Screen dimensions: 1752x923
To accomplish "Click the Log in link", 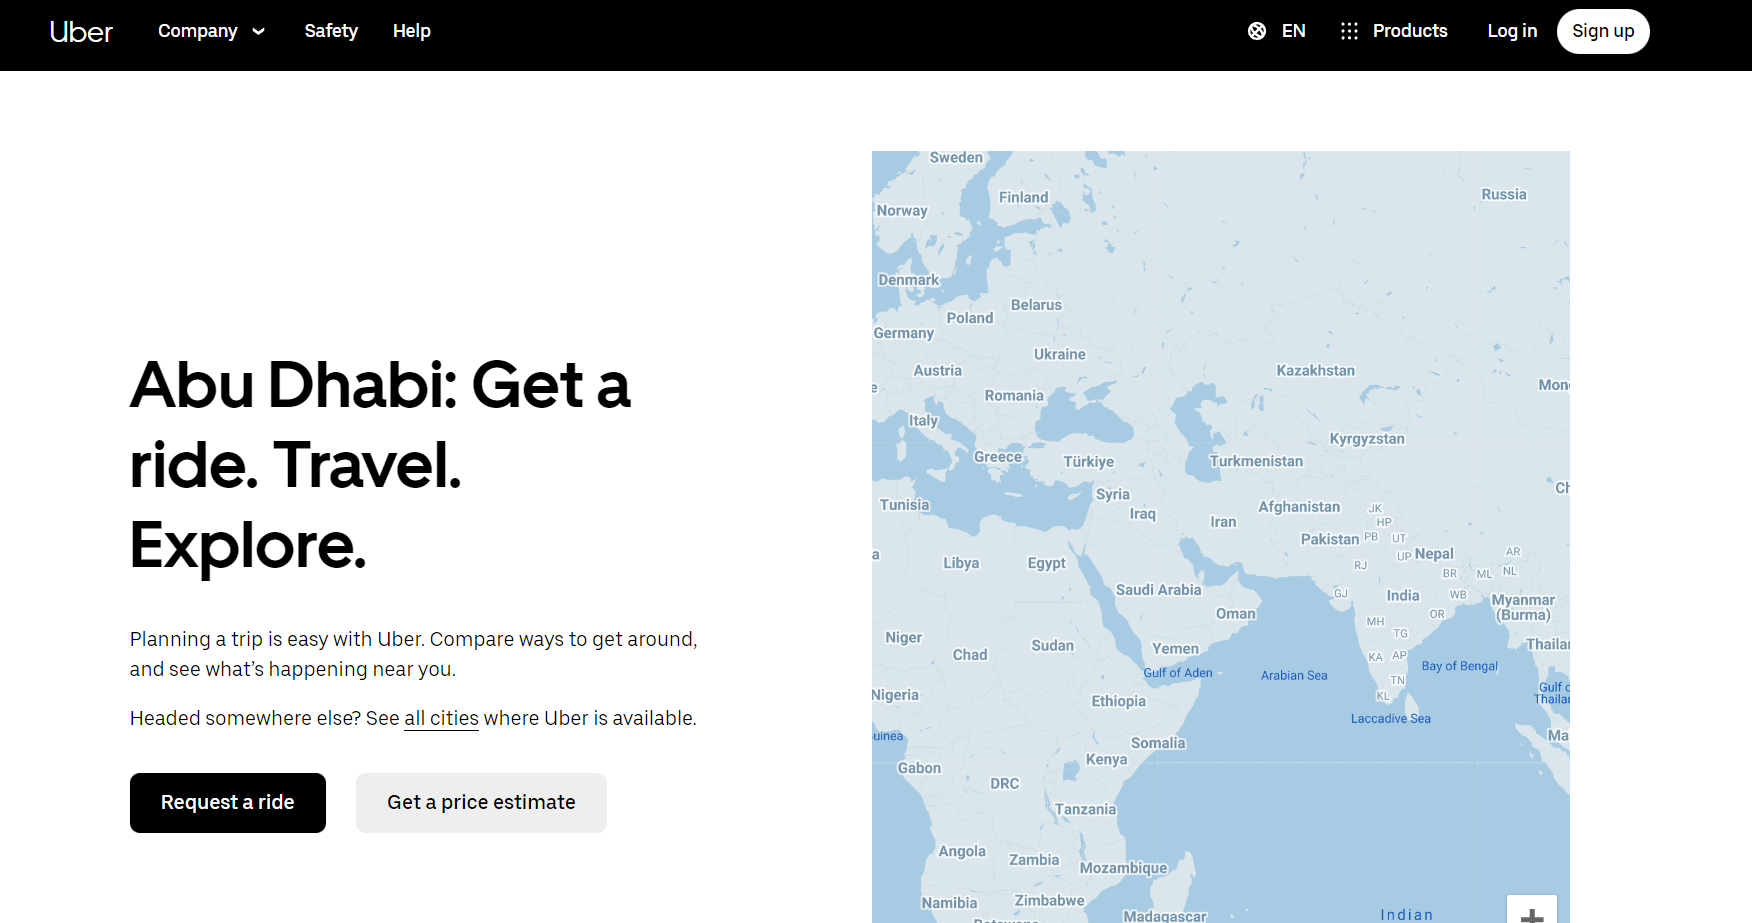I will (x=1511, y=31).
